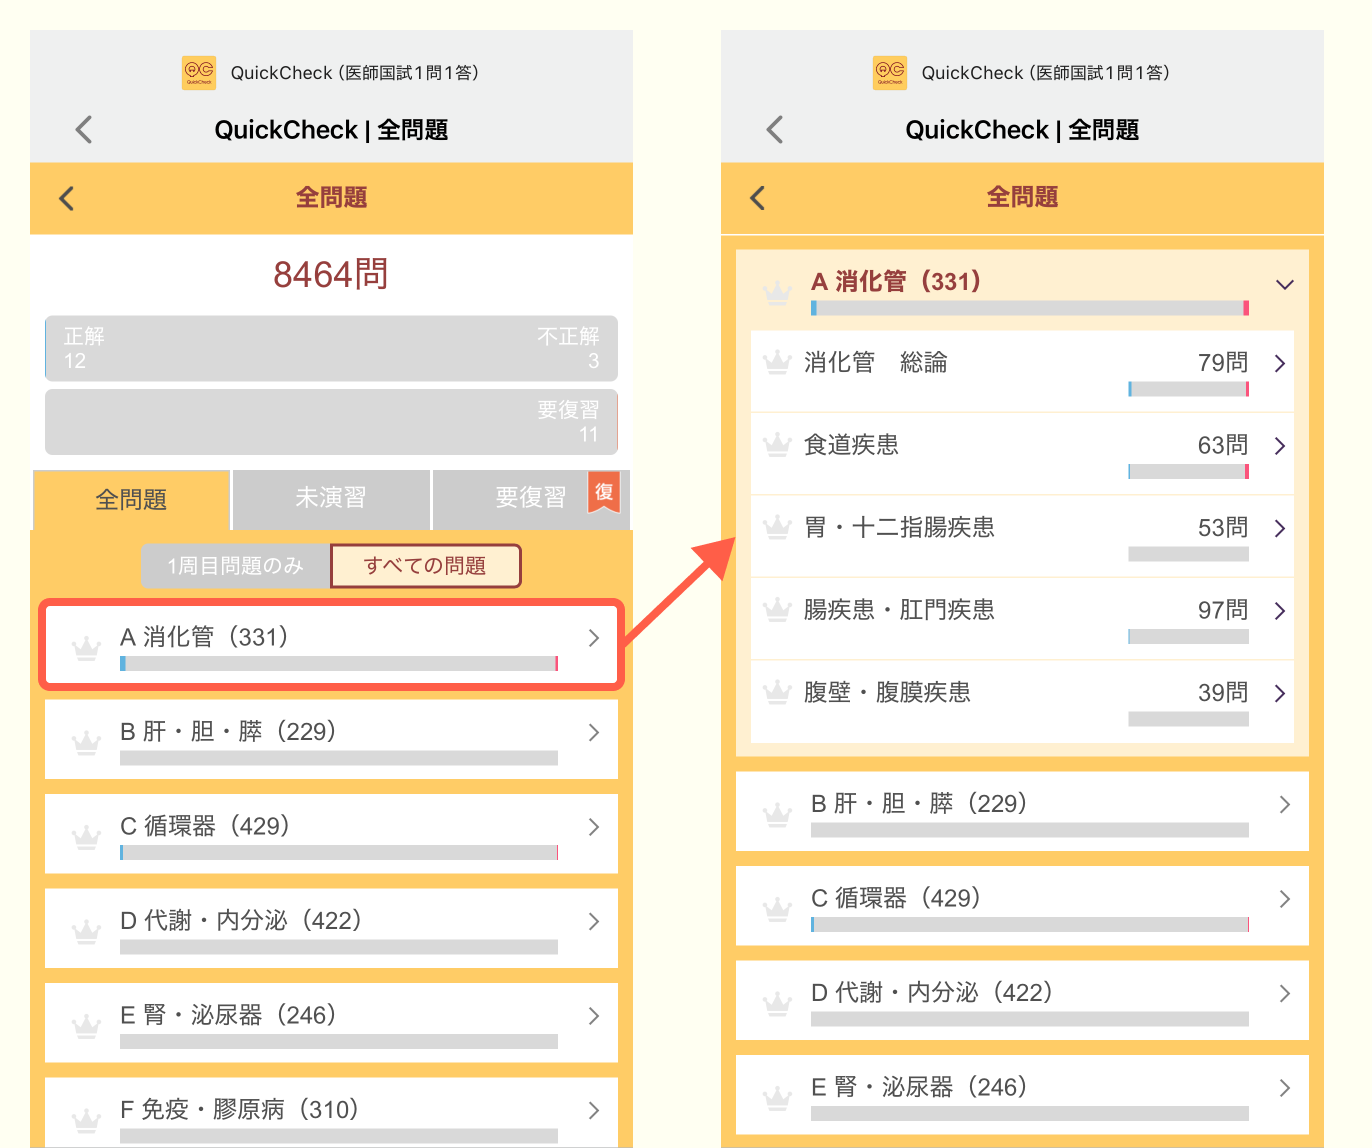Image resolution: width=1372 pixels, height=1148 pixels.
Task: Tap the 正解 / 不正解 statistics bar
Action: (x=331, y=348)
